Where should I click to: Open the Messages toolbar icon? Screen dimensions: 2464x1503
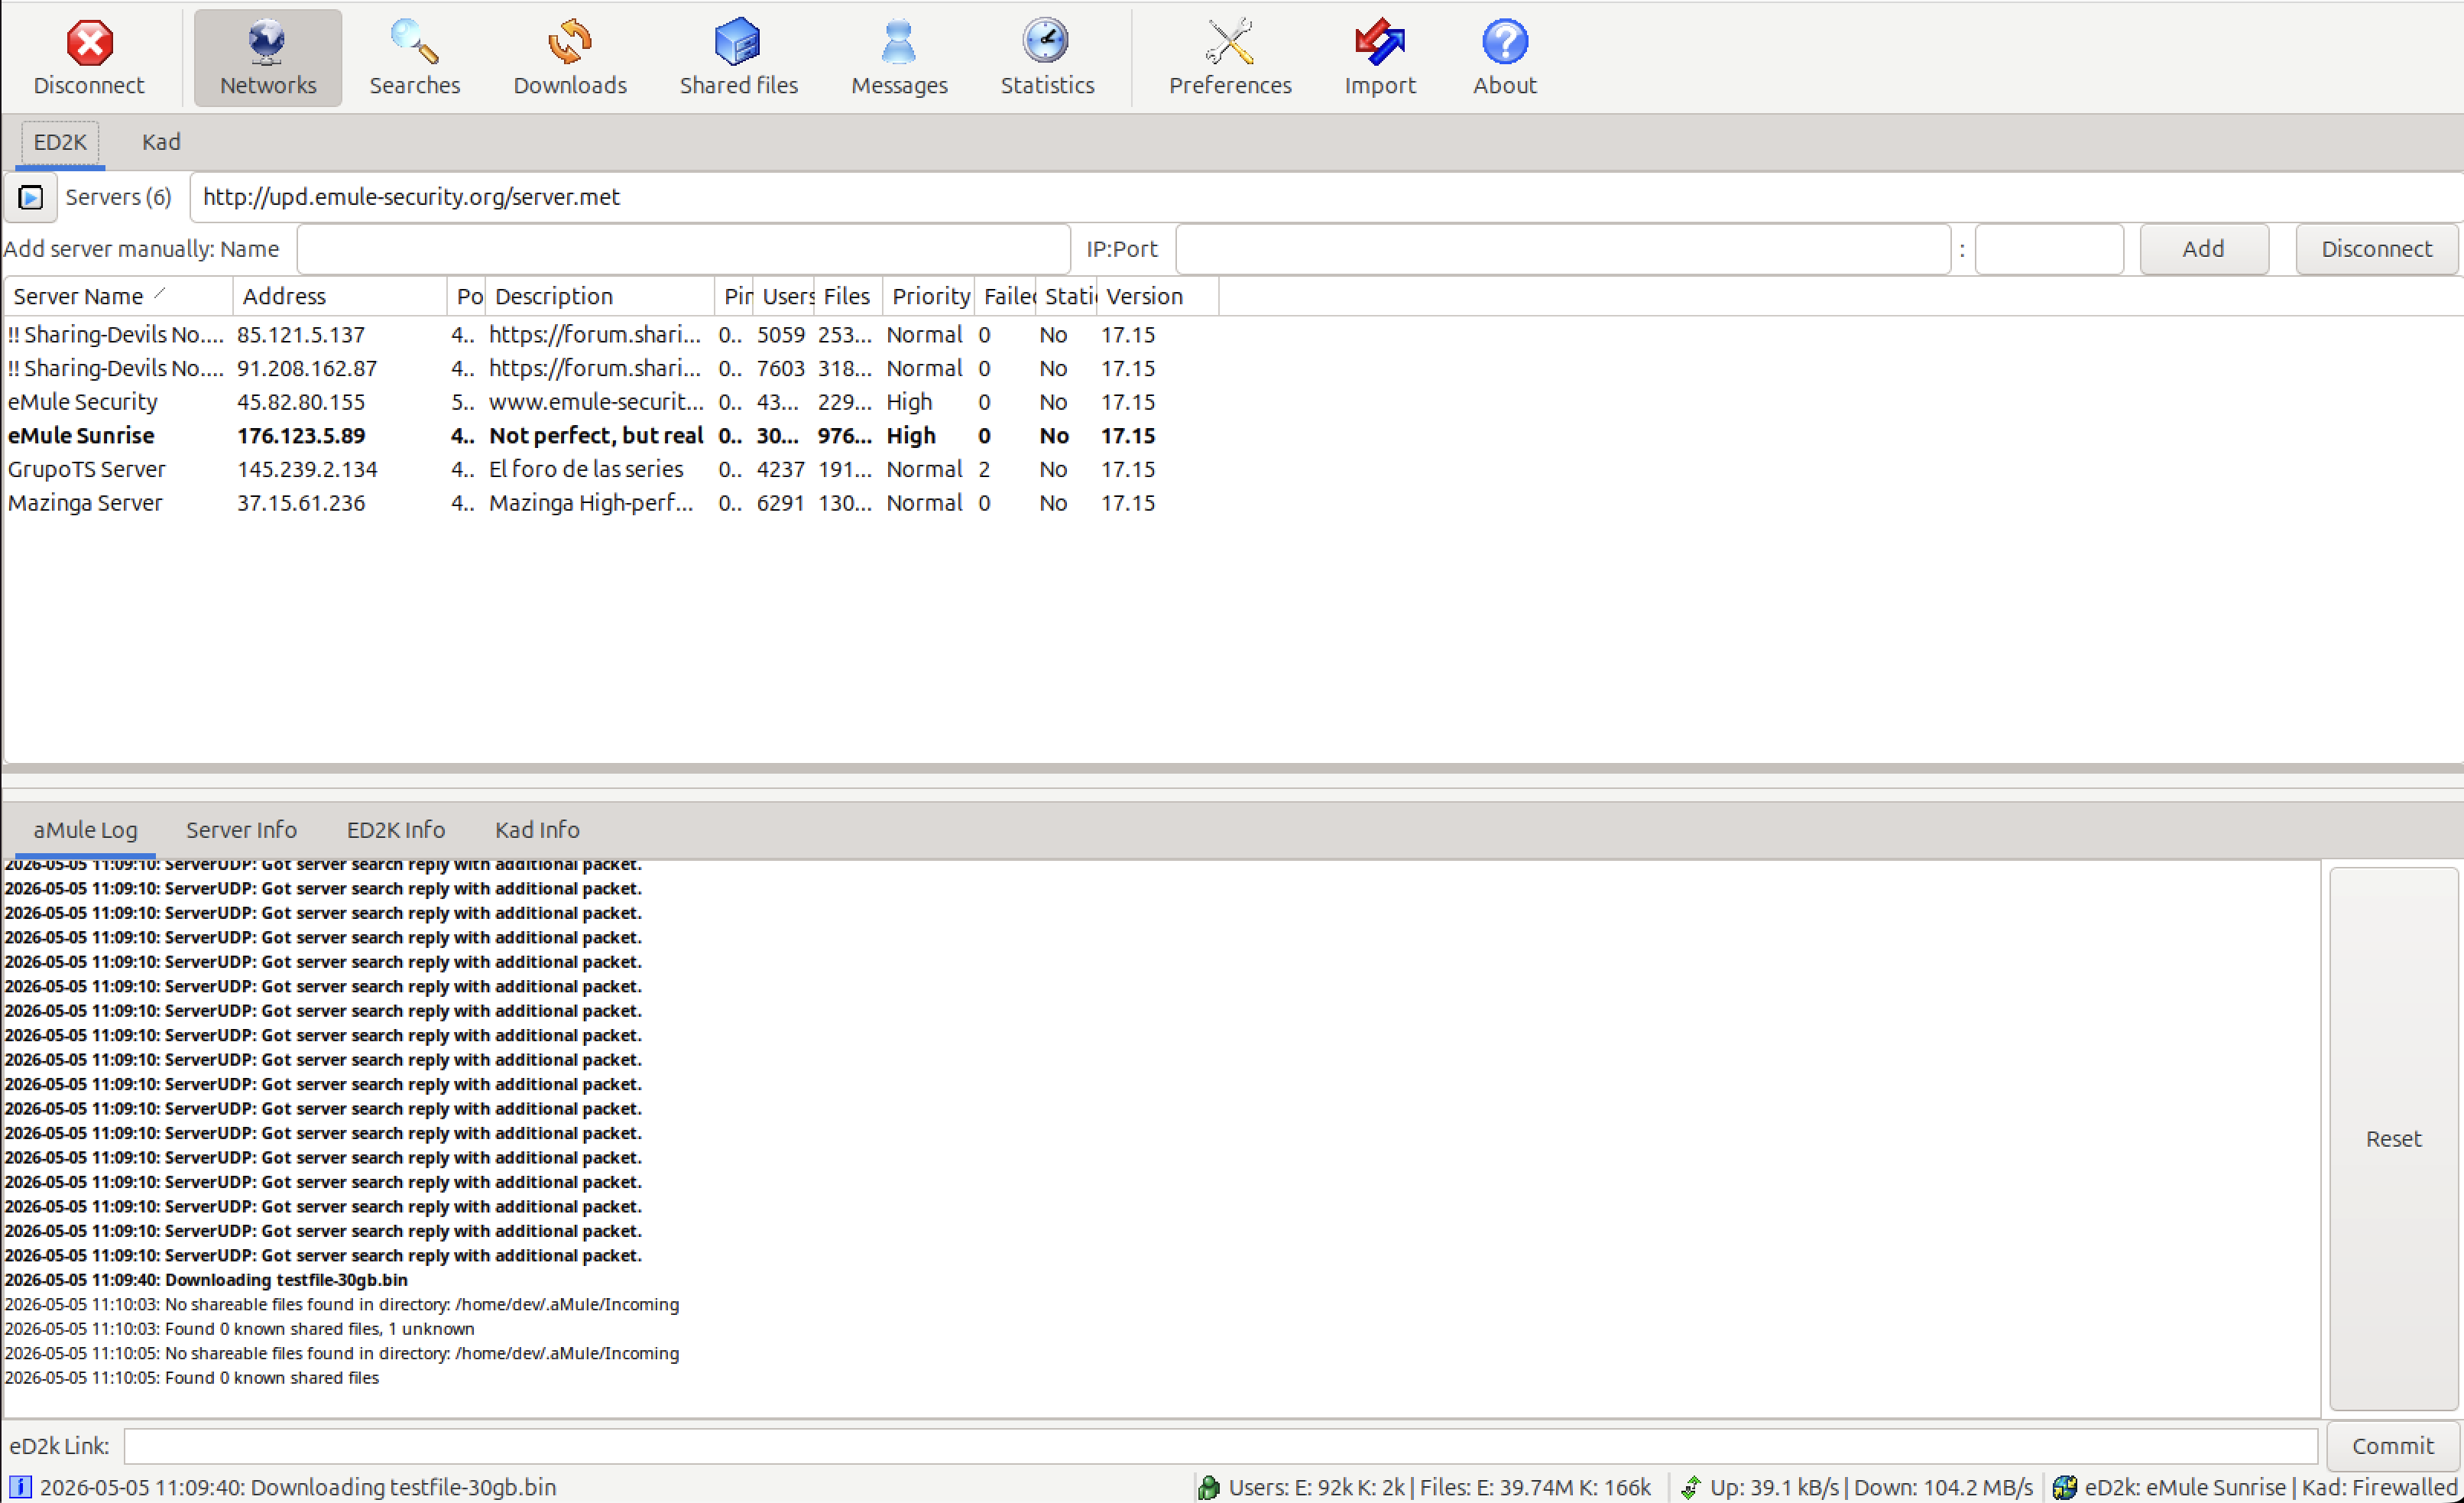click(899, 58)
